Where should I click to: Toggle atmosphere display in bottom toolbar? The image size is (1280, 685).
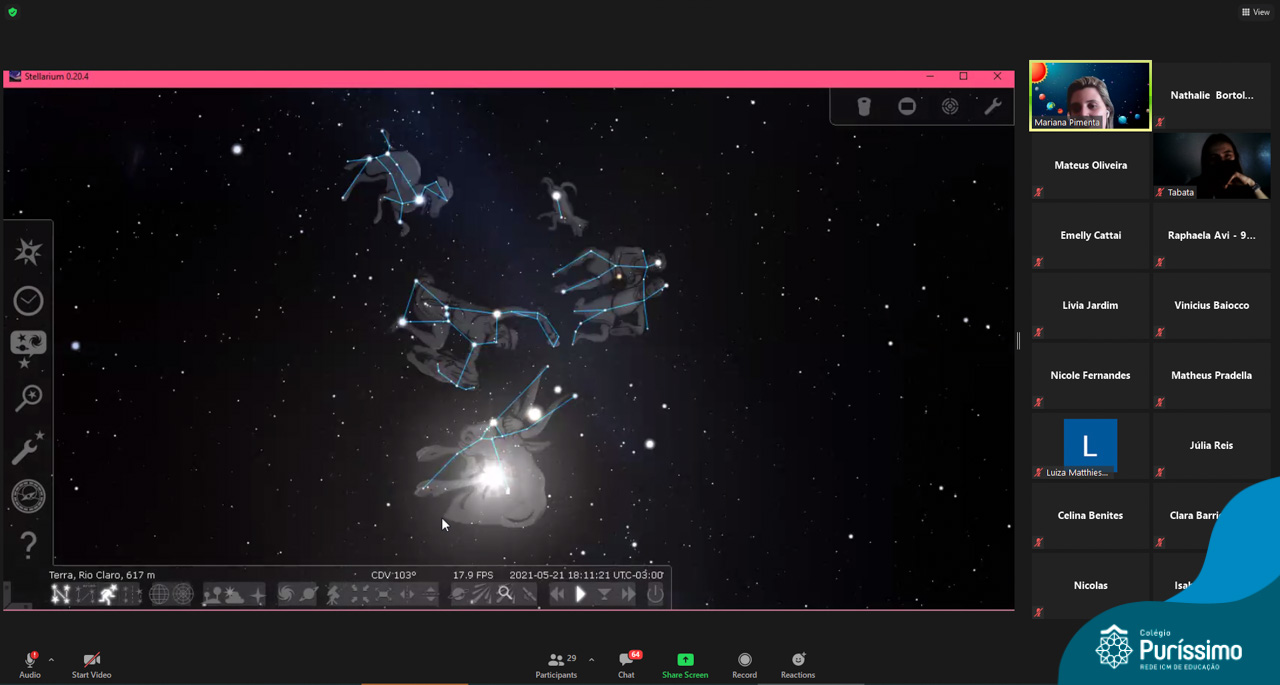[x=235, y=595]
